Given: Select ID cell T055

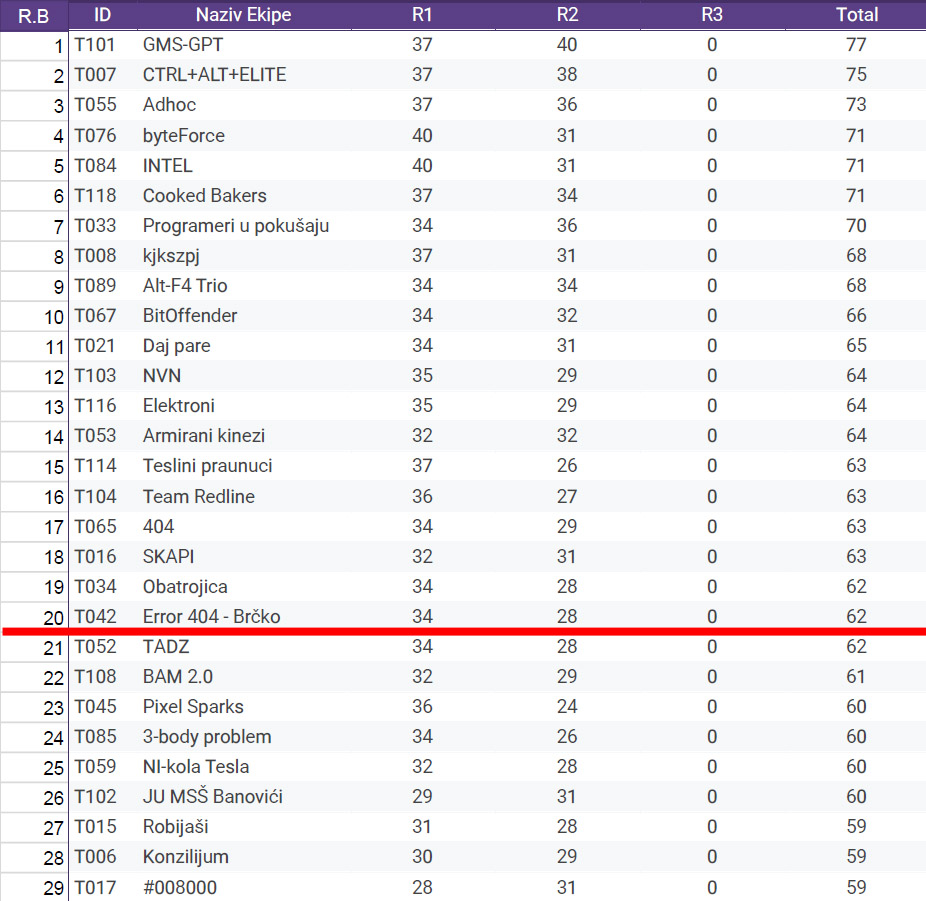Looking at the screenshot, I should click(95, 105).
